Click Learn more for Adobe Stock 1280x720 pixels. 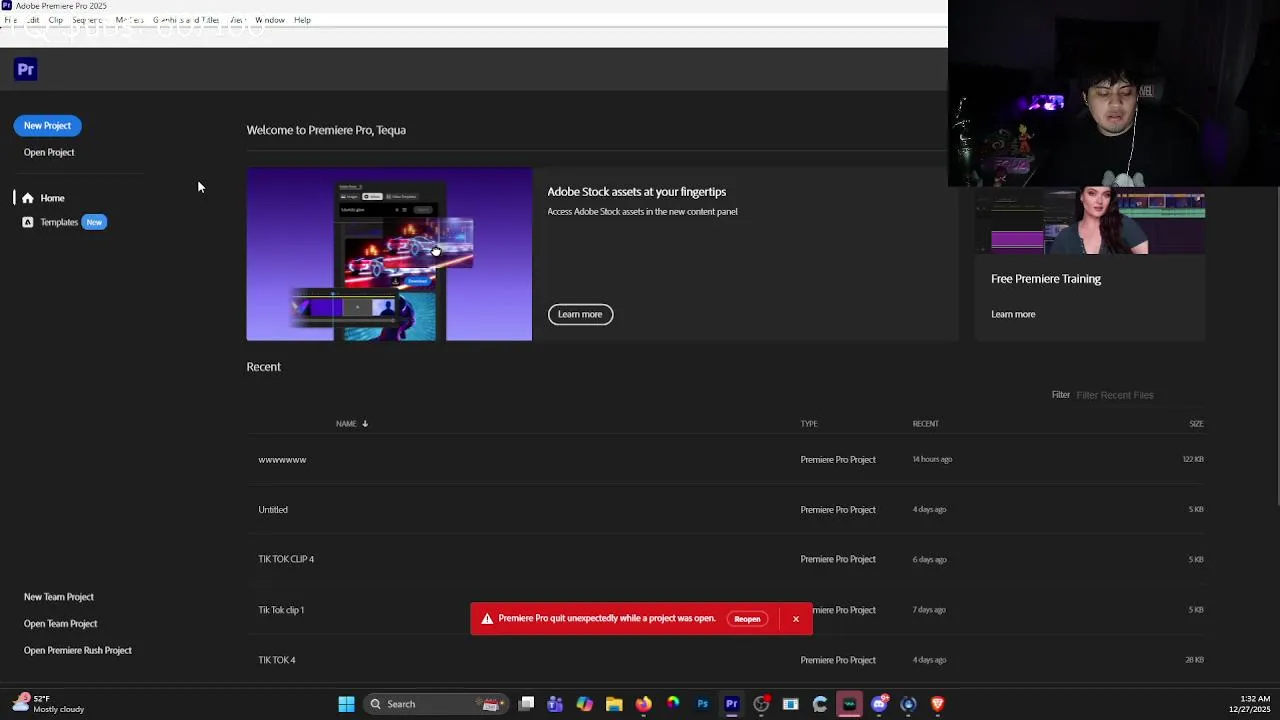(580, 314)
